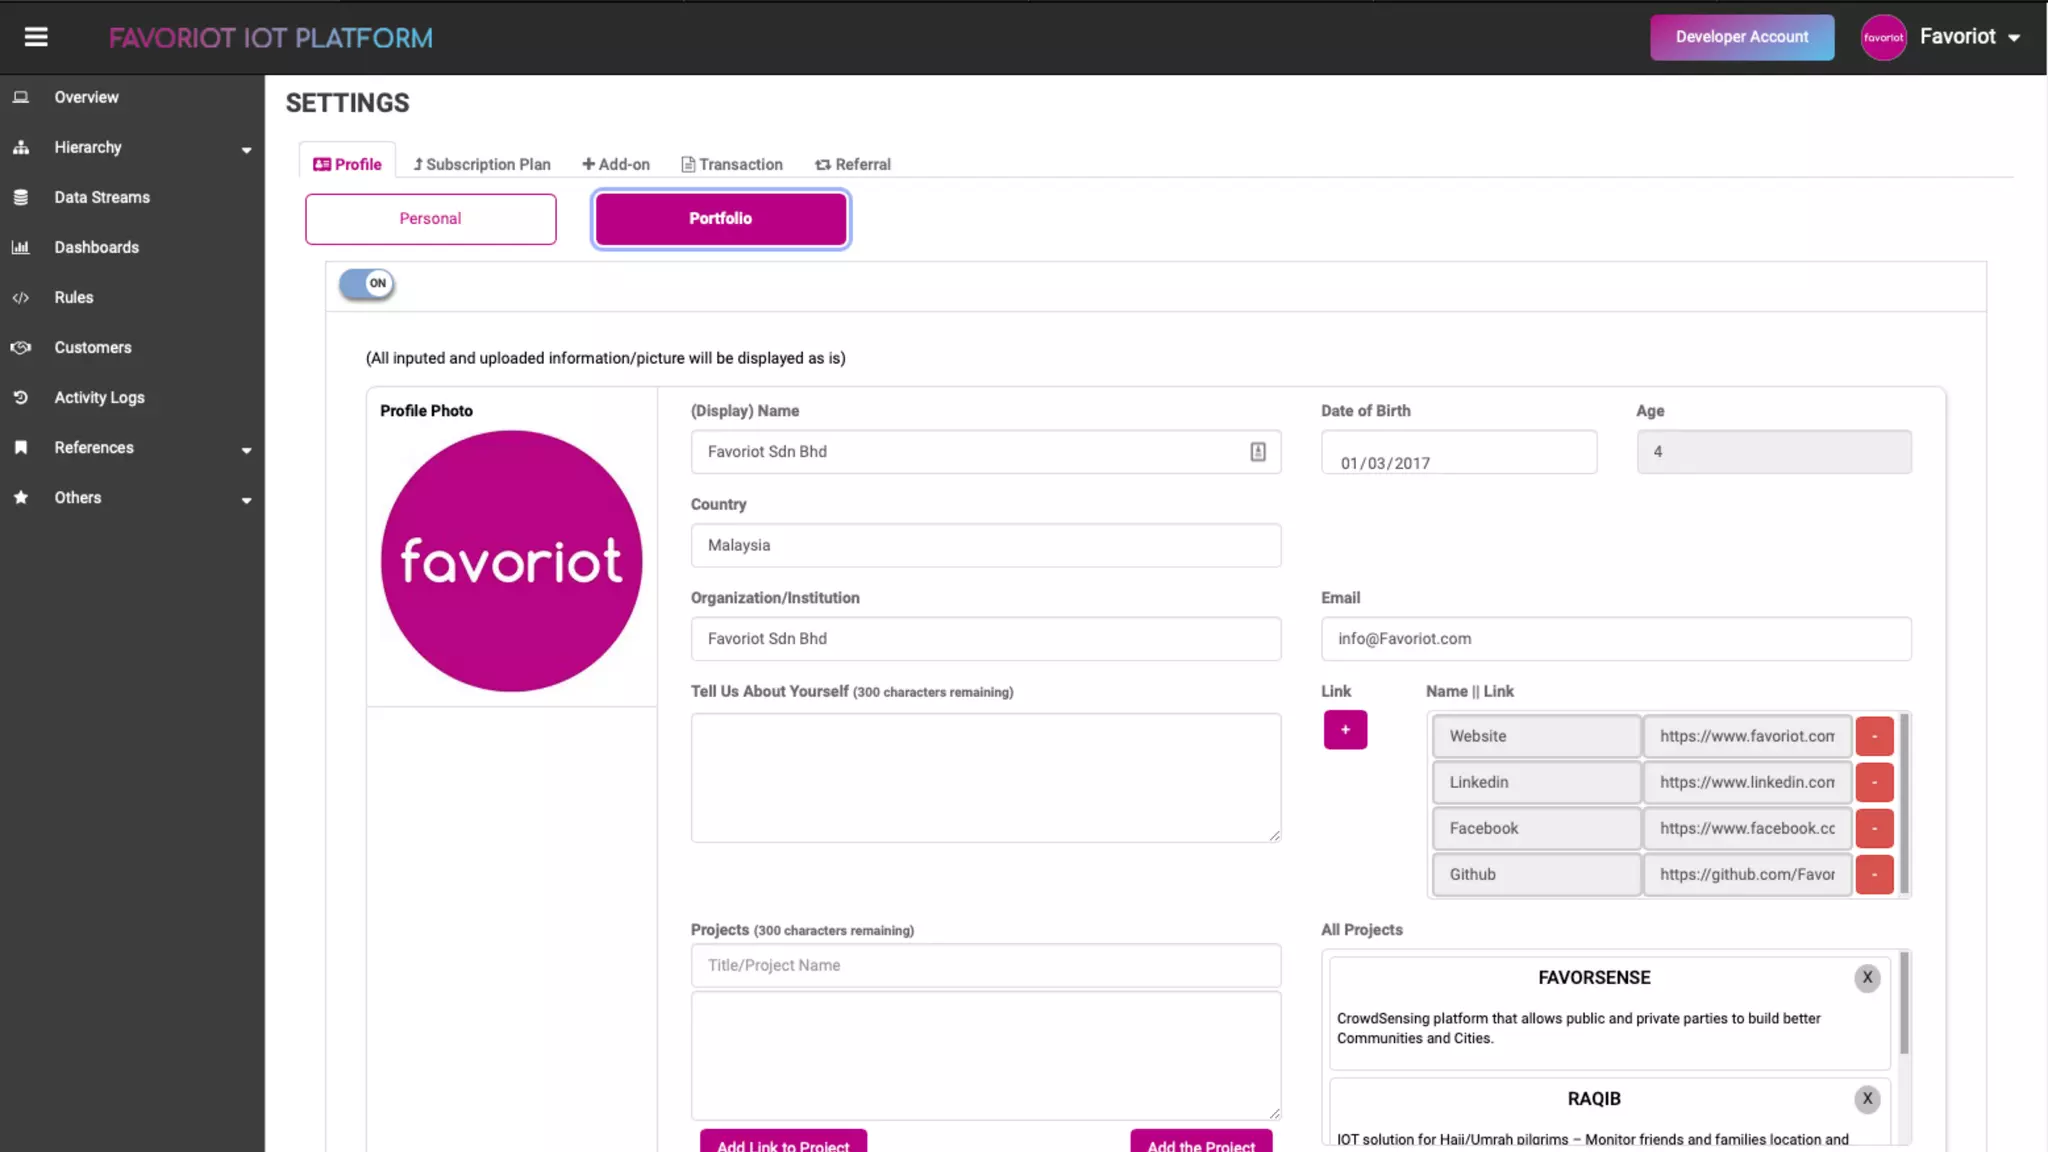The height and width of the screenshot is (1152, 2048).
Task: Click the Rules code icon
Action: pyautogui.click(x=20, y=298)
